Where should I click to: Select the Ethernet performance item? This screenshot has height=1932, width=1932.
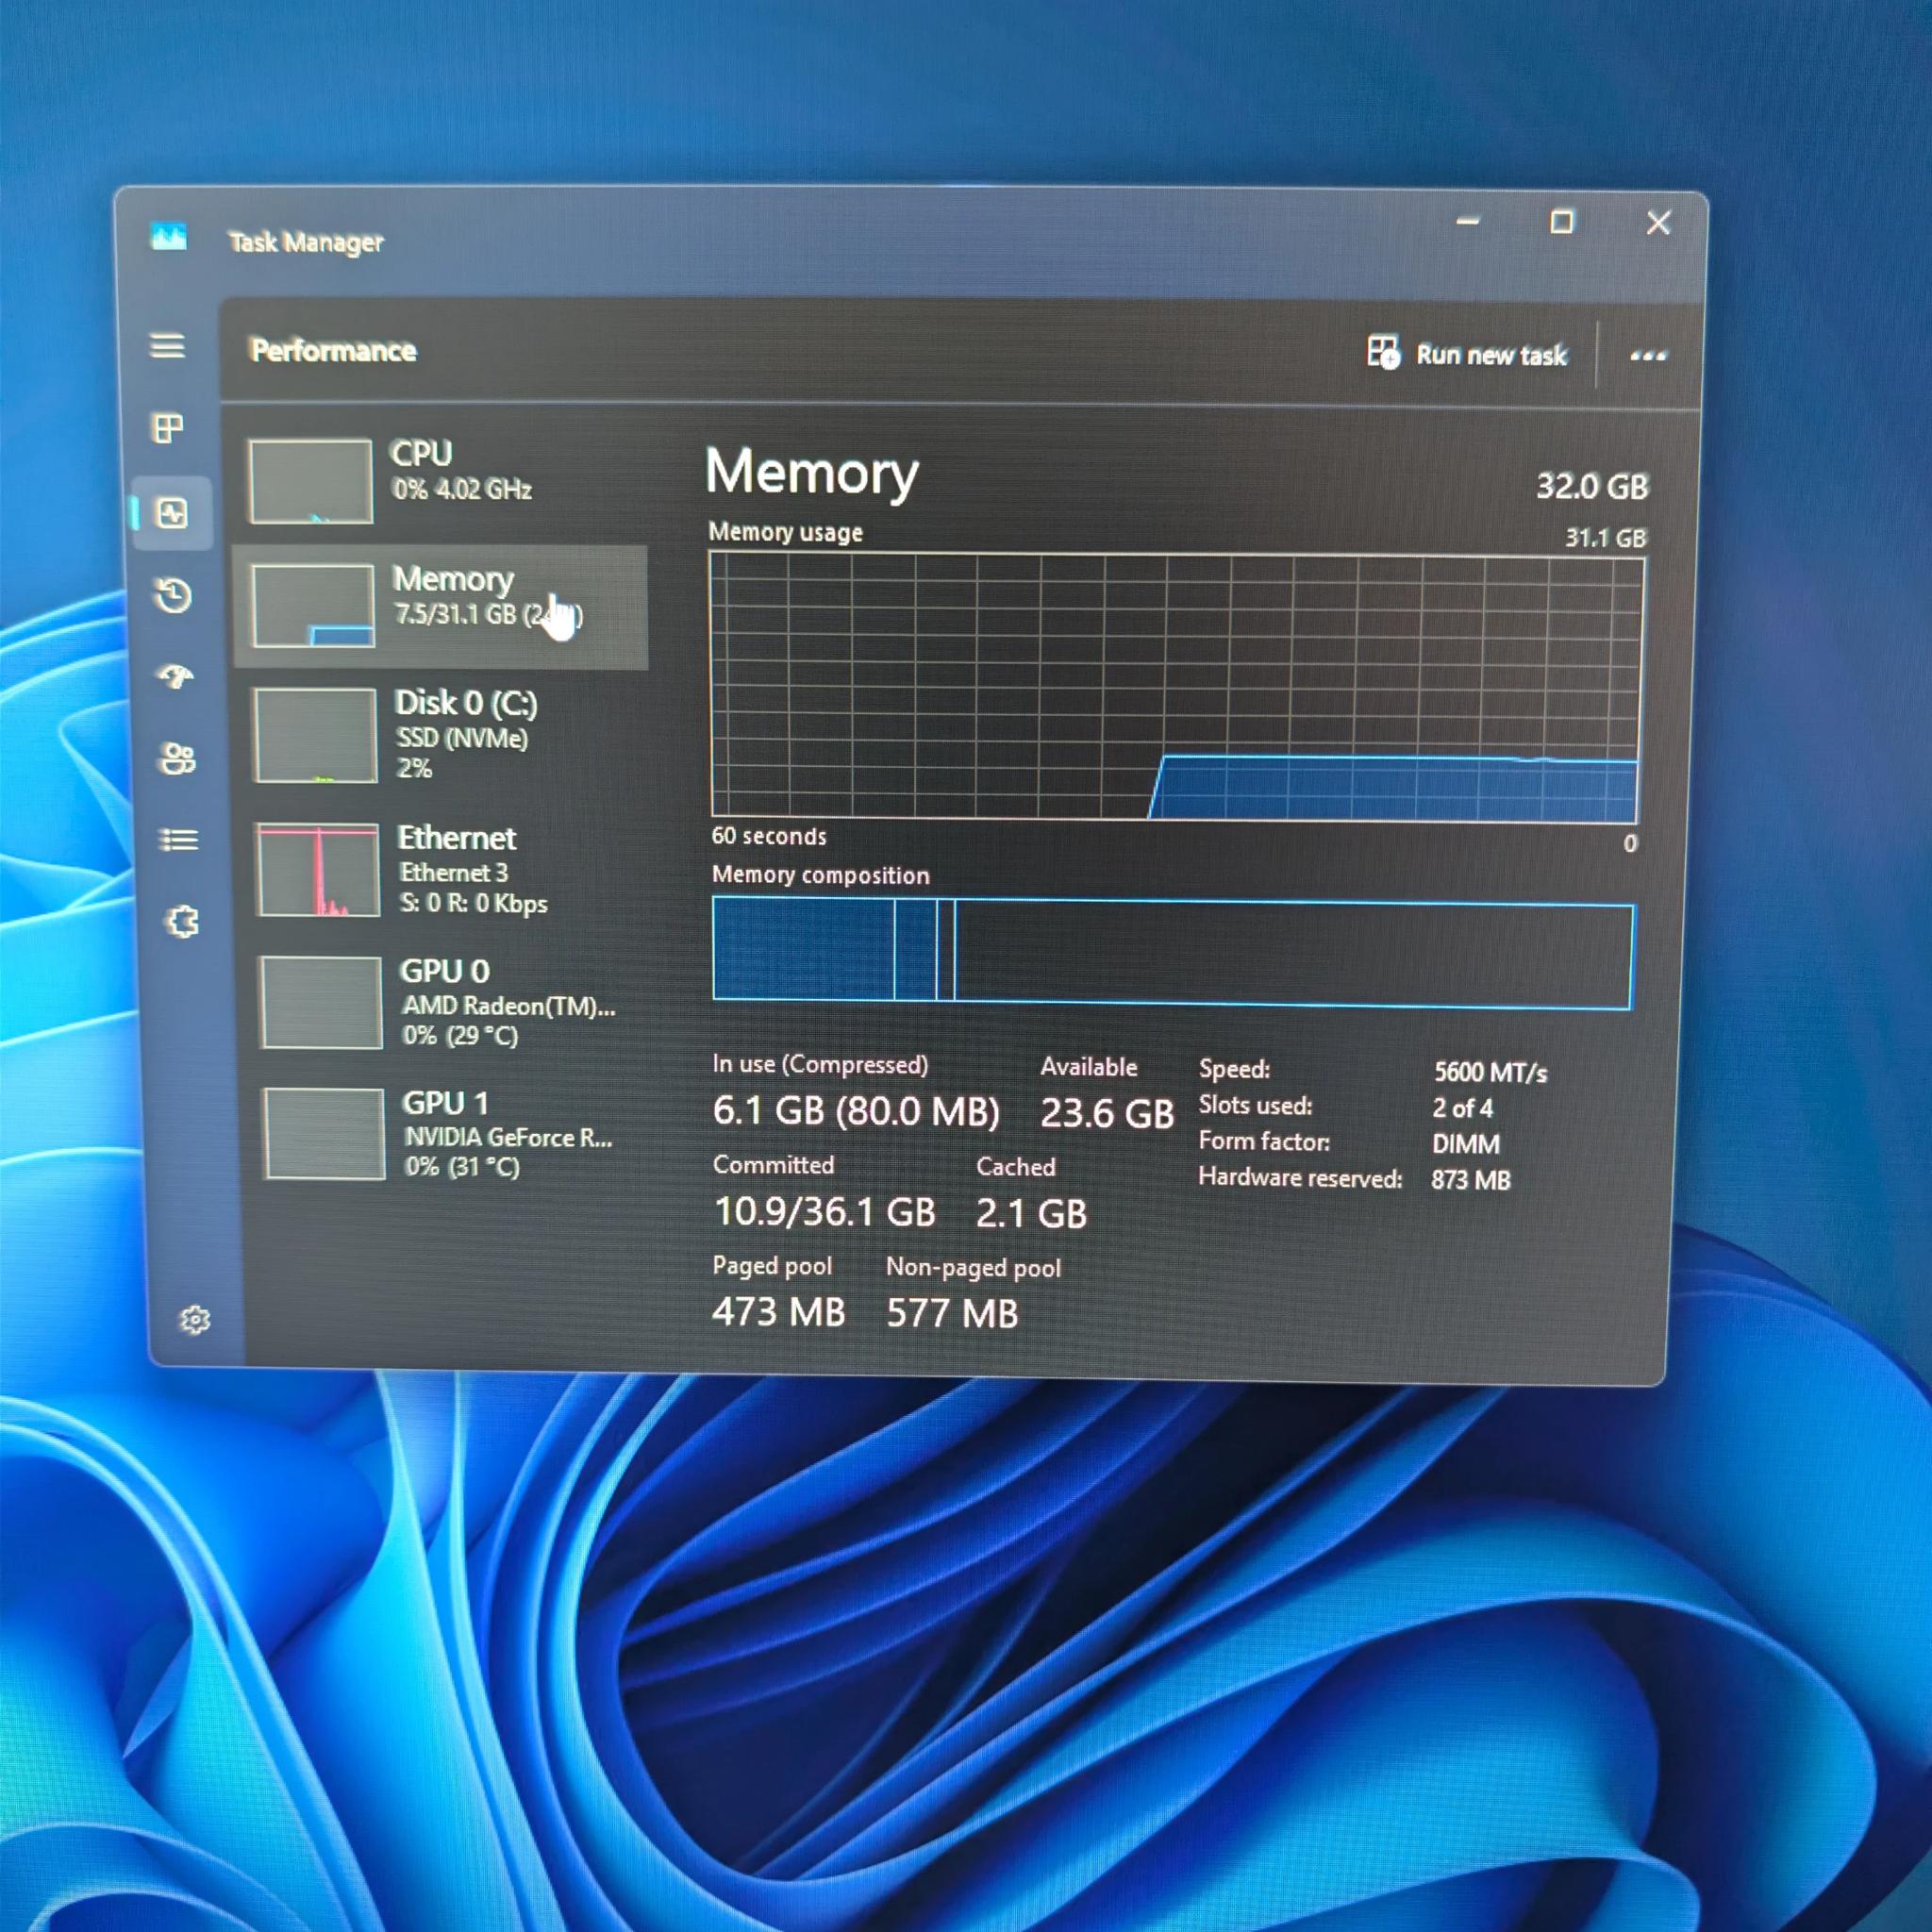click(x=444, y=870)
